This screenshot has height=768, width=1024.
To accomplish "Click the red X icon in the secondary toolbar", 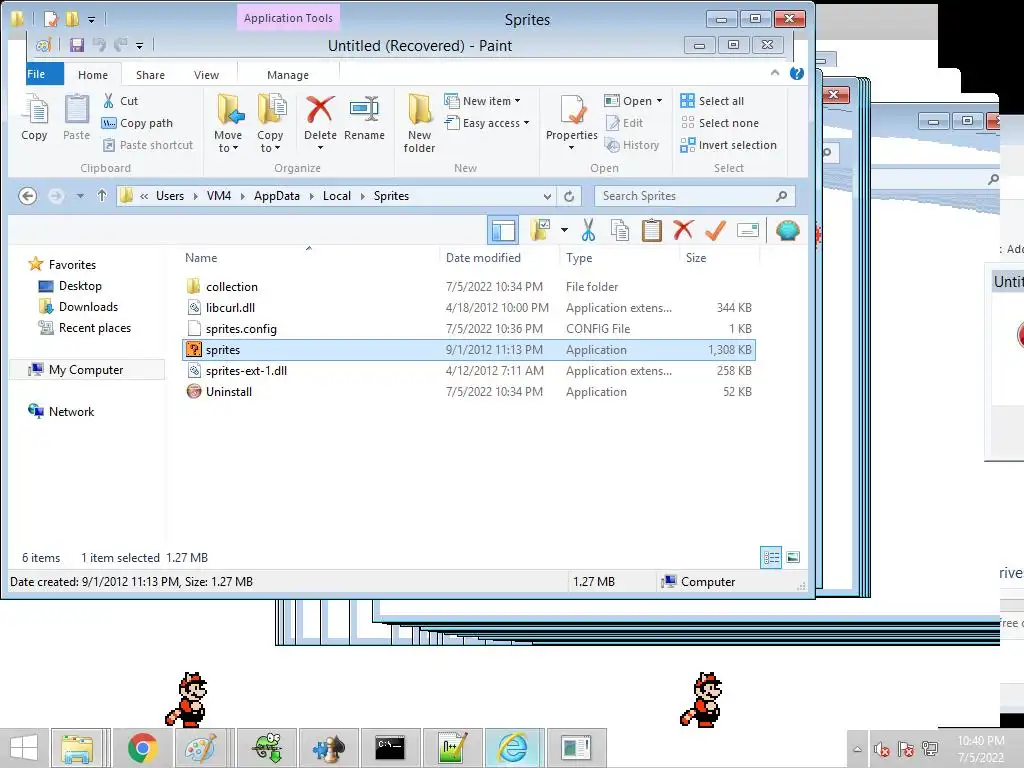I will point(683,230).
